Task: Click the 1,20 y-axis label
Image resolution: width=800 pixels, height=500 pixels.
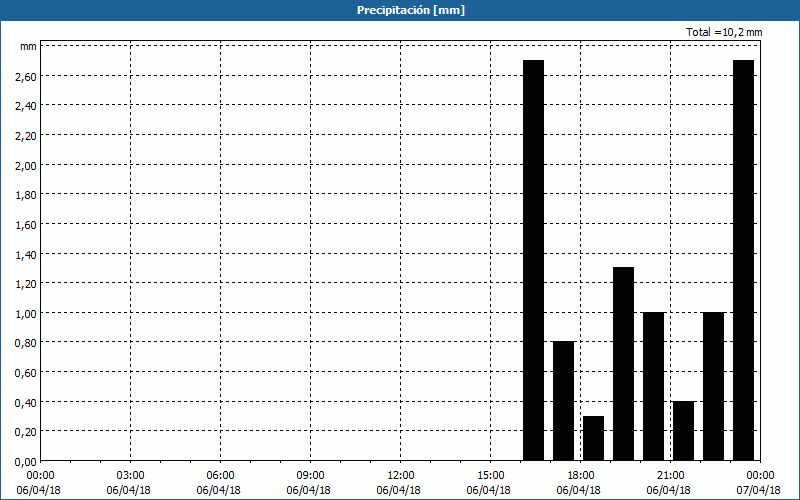Action: click(26, 284)
